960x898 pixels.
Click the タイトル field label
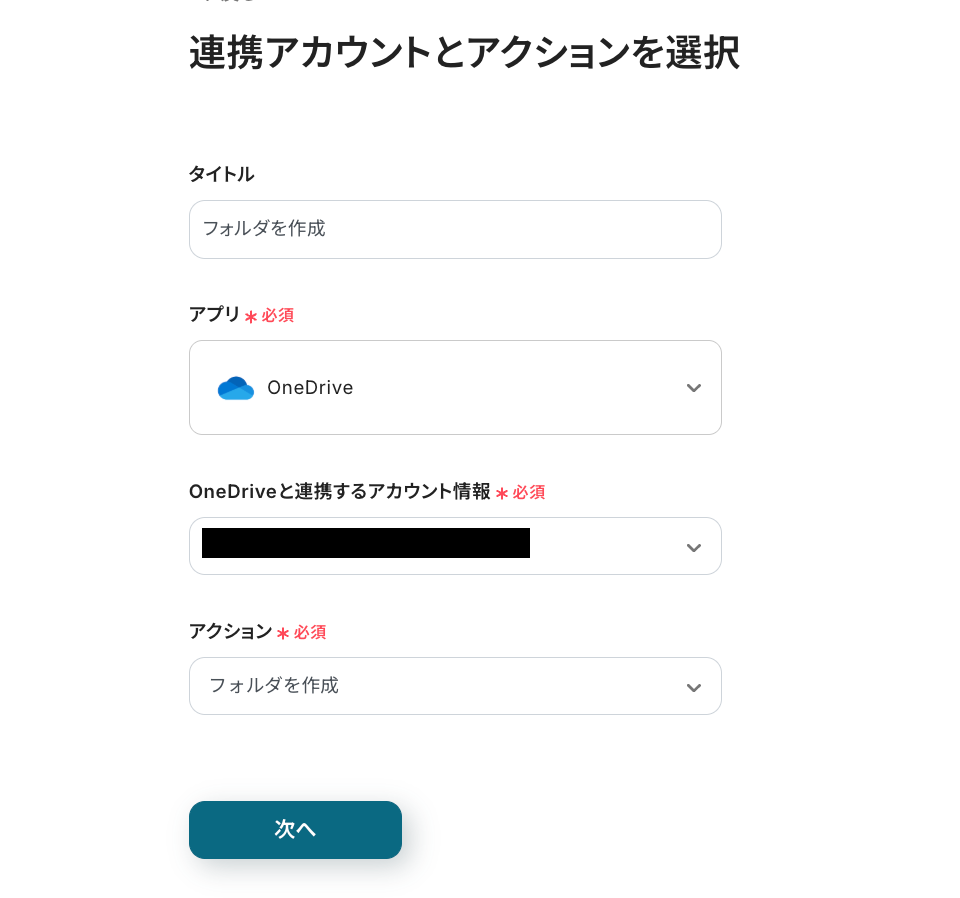[x=221, y=174]
